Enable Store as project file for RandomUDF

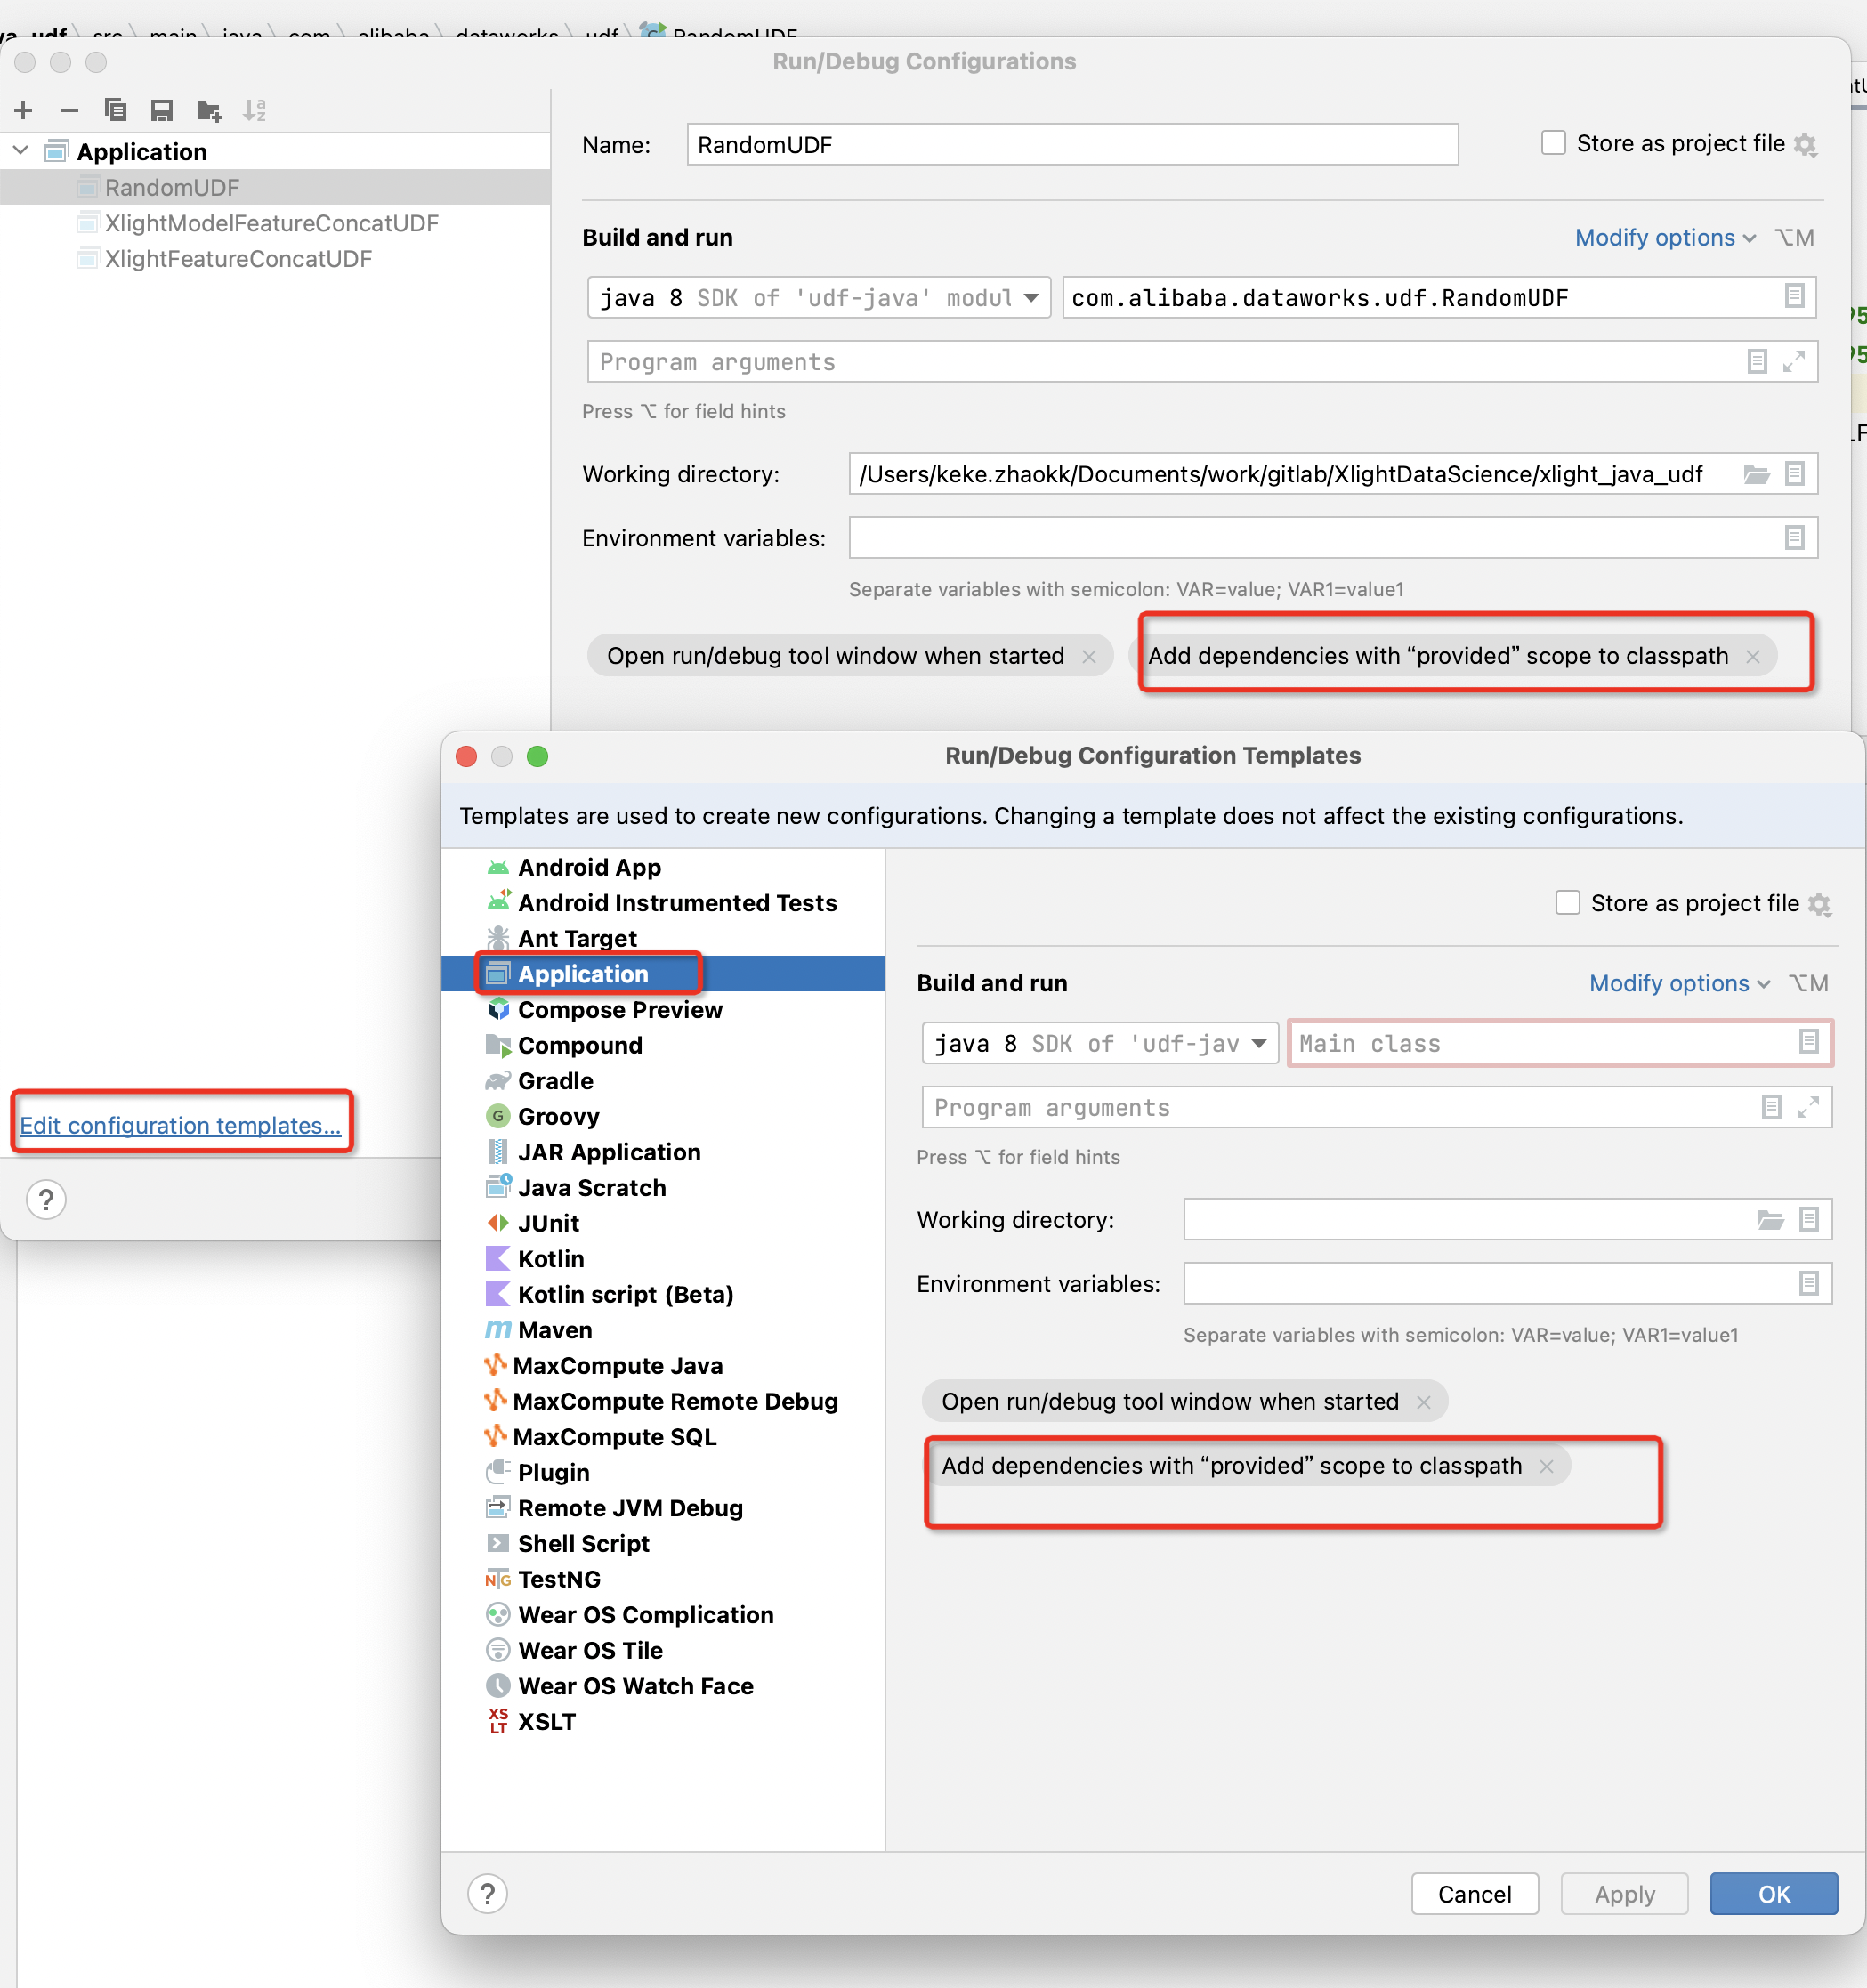coord(1553,143)
